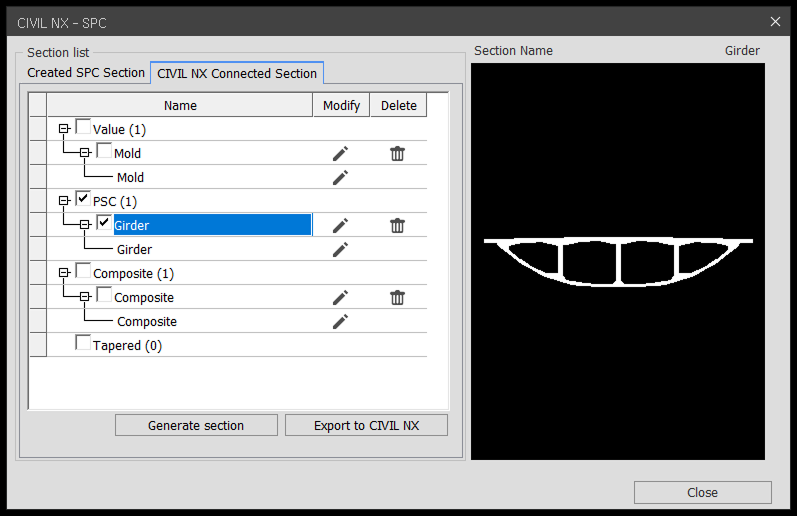The height and width of the screenshot is (516, 797).
Task: Click the Delete column header
Action: 398,105
